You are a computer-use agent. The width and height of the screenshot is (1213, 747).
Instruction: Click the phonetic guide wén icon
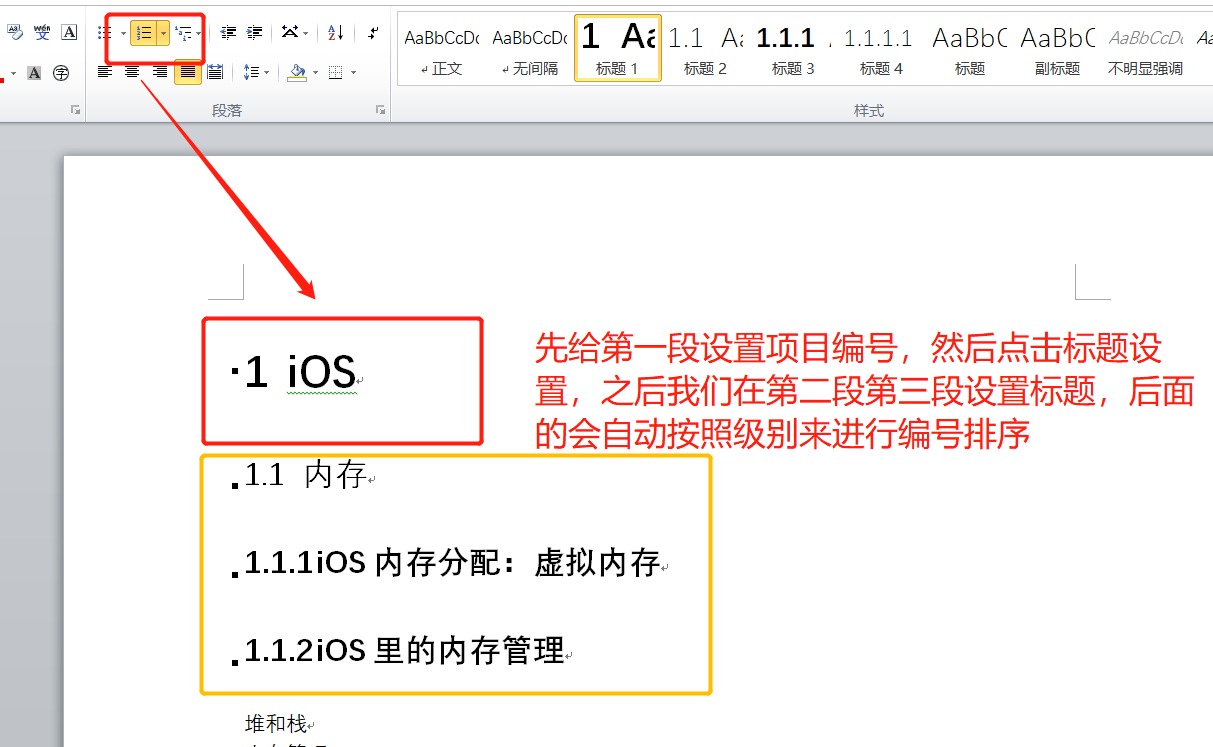coord(42,33)
